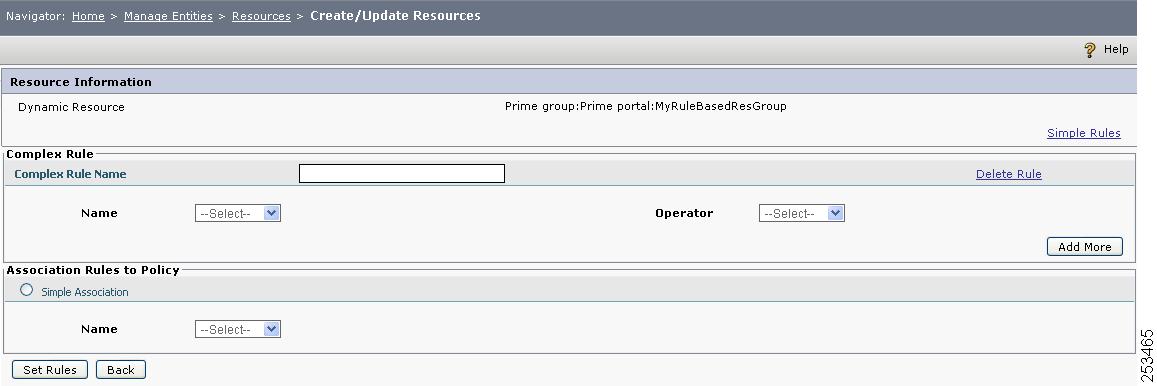Open Association Rules Name dropdown
The width and height of the screenshot is (1157, 386).
(238, 329)
